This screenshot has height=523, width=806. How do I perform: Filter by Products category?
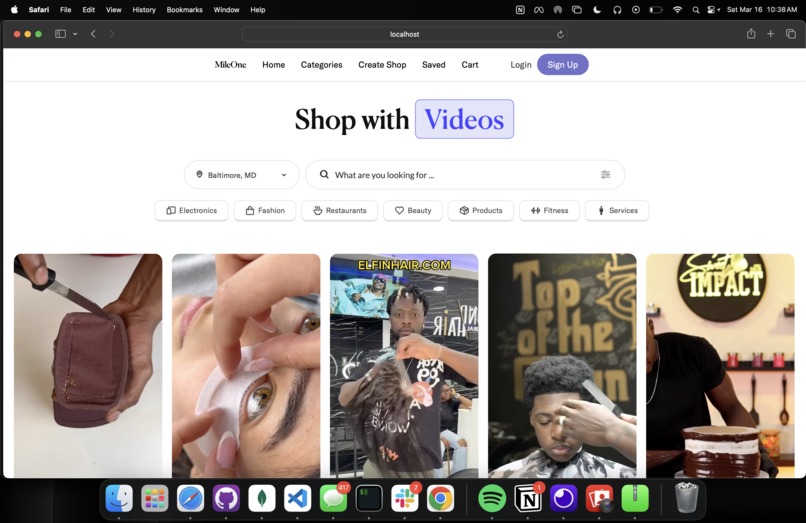pos(481,210)
